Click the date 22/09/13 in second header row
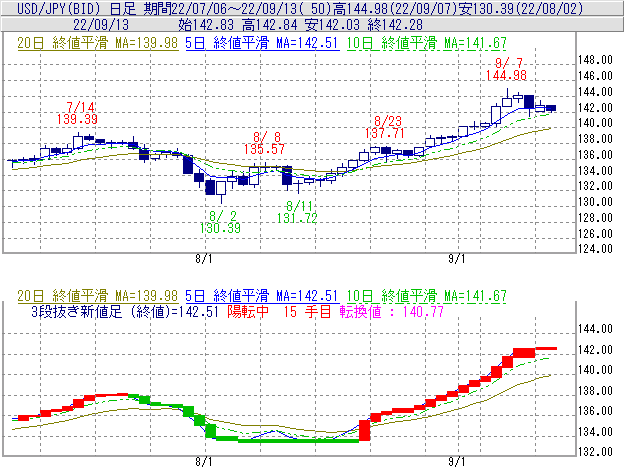 [x=101, y=25]
